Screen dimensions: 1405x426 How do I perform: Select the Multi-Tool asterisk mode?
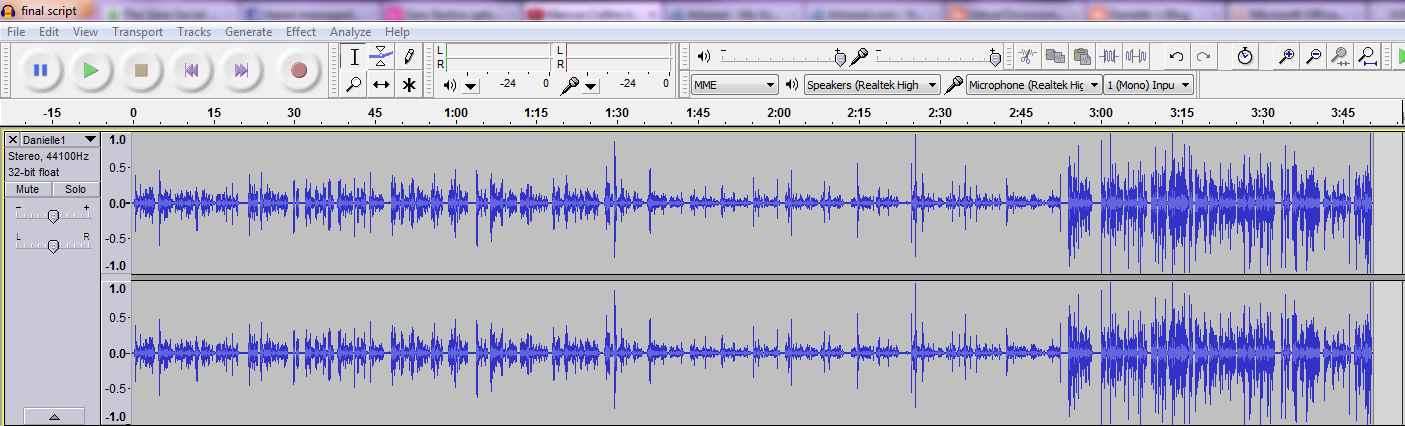(x=408, y=85)
